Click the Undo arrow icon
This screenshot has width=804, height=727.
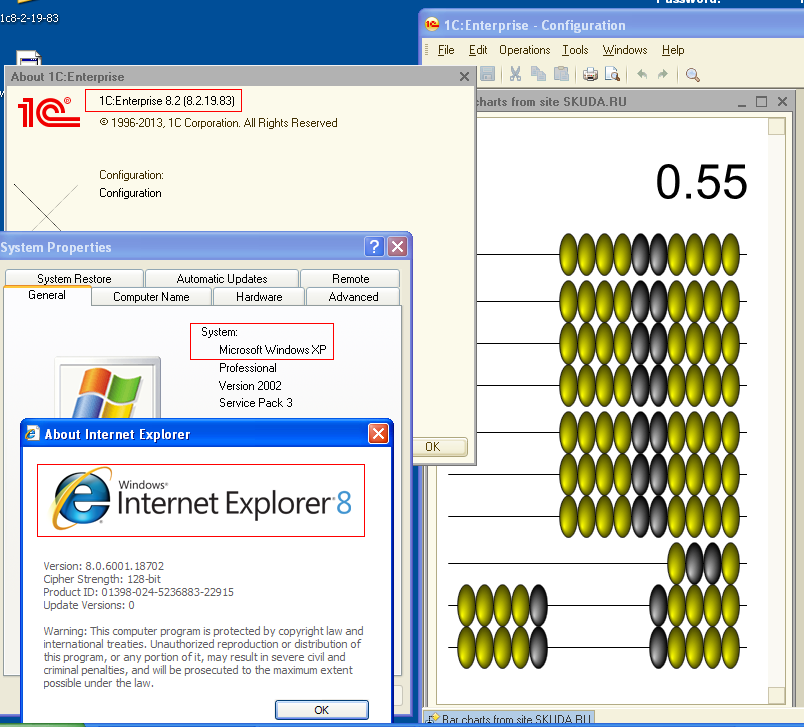pos(642,74)
